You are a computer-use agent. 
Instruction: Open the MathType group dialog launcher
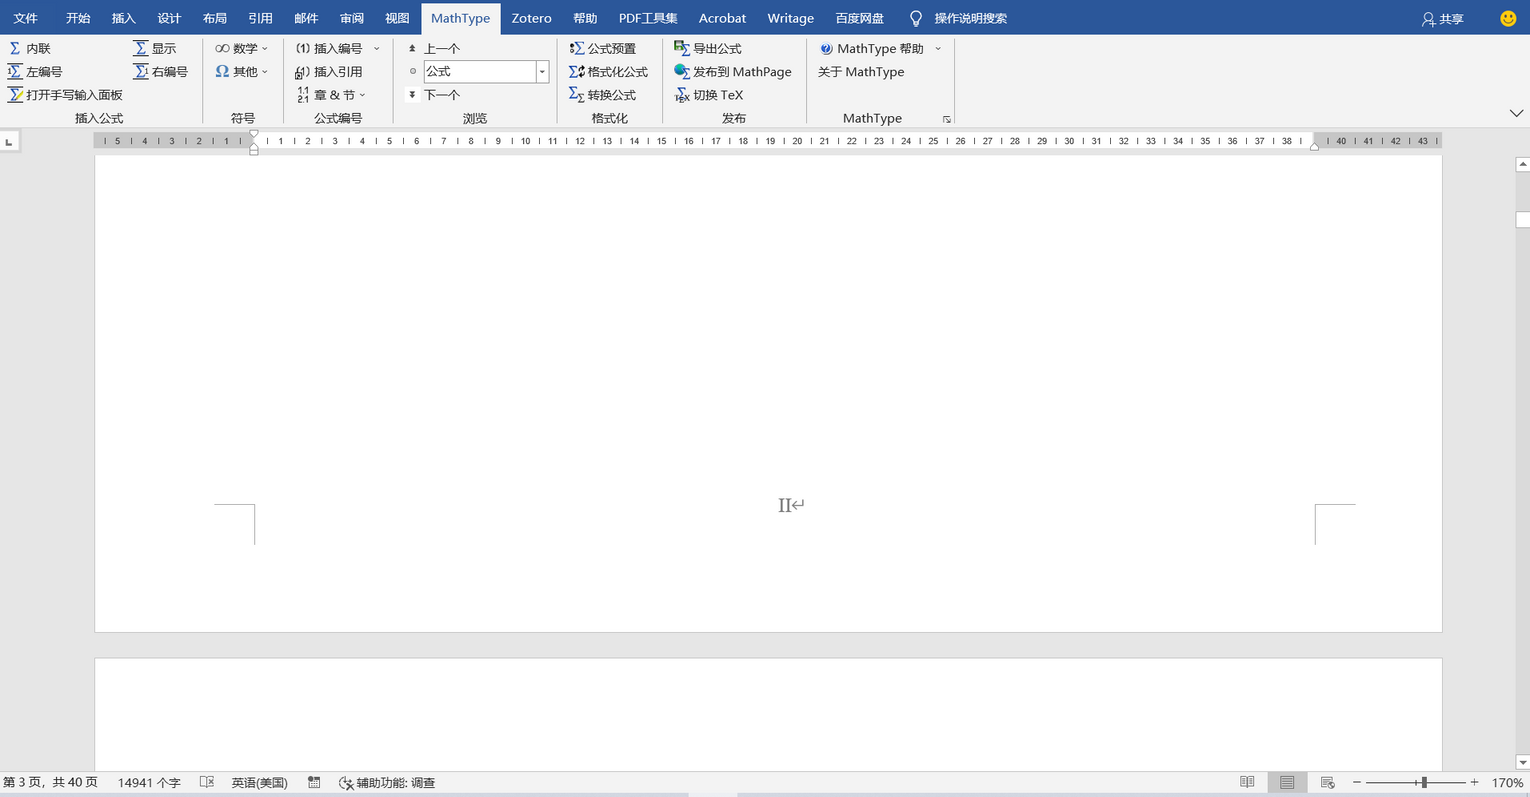(946, 119)
